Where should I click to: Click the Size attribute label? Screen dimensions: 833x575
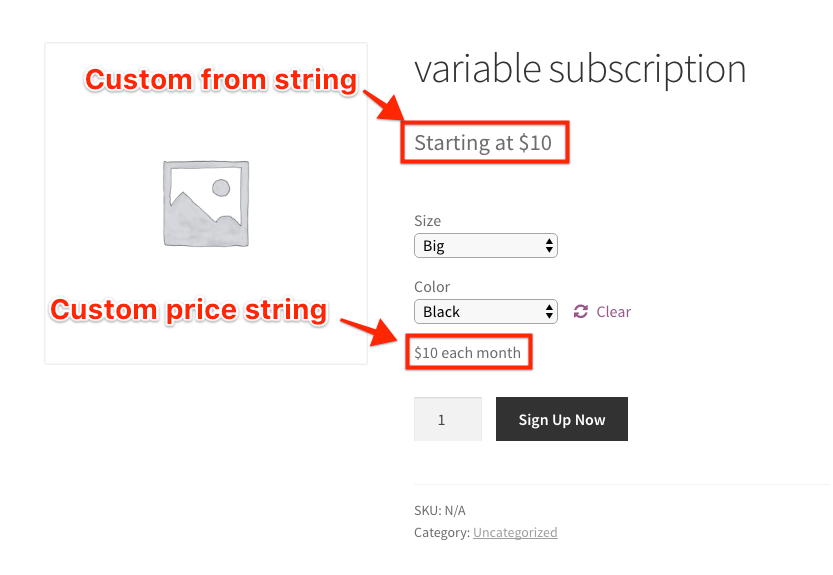tap(428, 221)
